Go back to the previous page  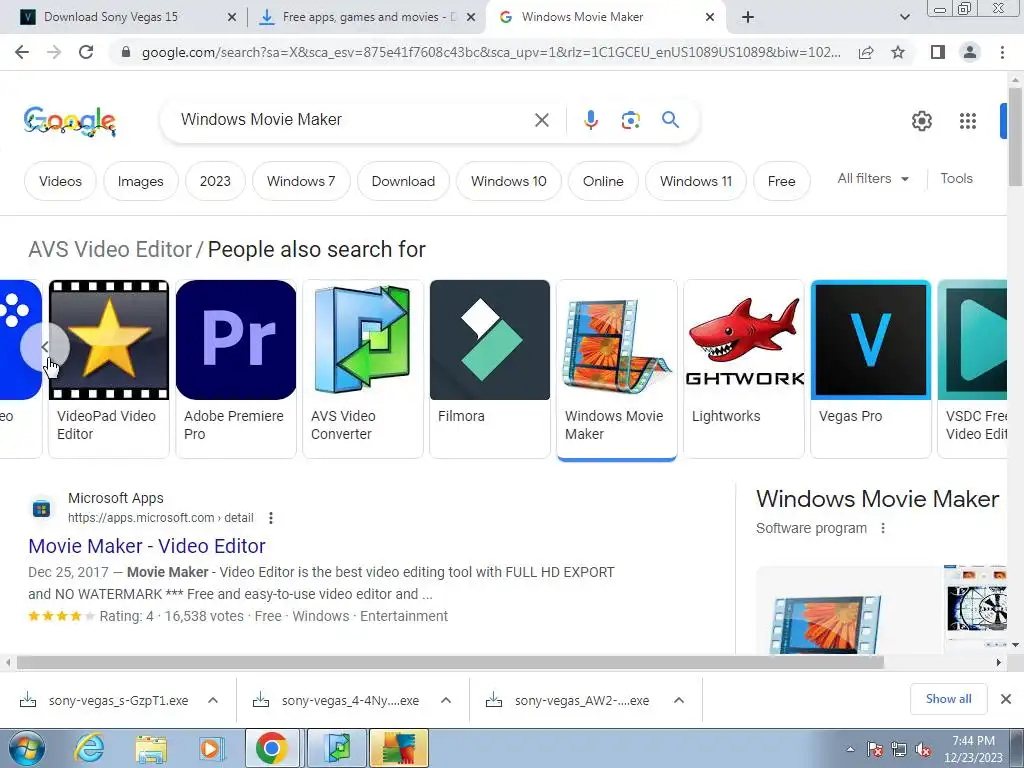22,52
